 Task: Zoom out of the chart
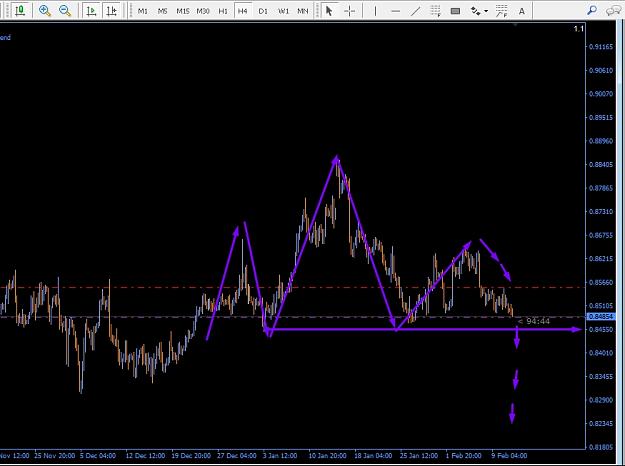tap(65, 11)
